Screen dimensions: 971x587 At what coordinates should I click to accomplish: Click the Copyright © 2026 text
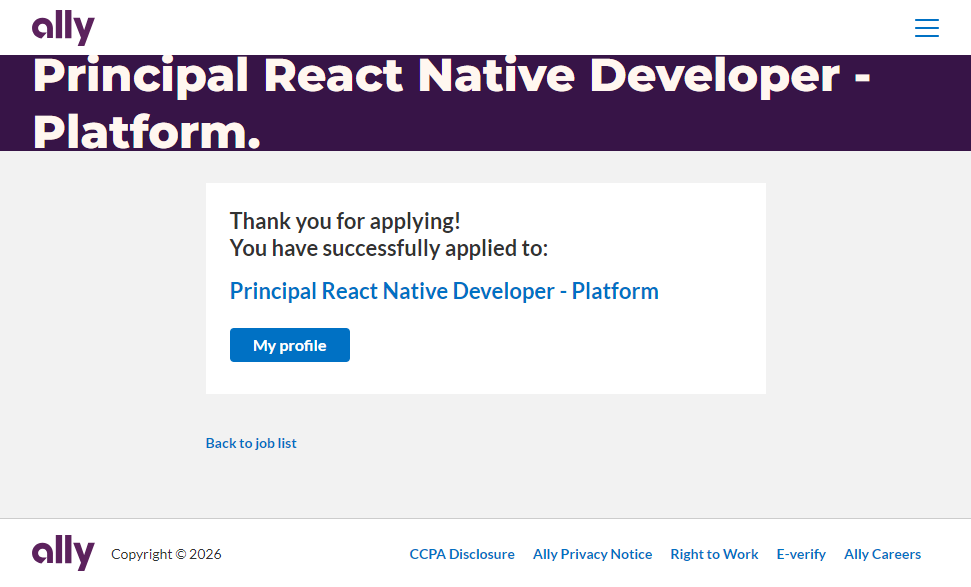coord(166,554)
